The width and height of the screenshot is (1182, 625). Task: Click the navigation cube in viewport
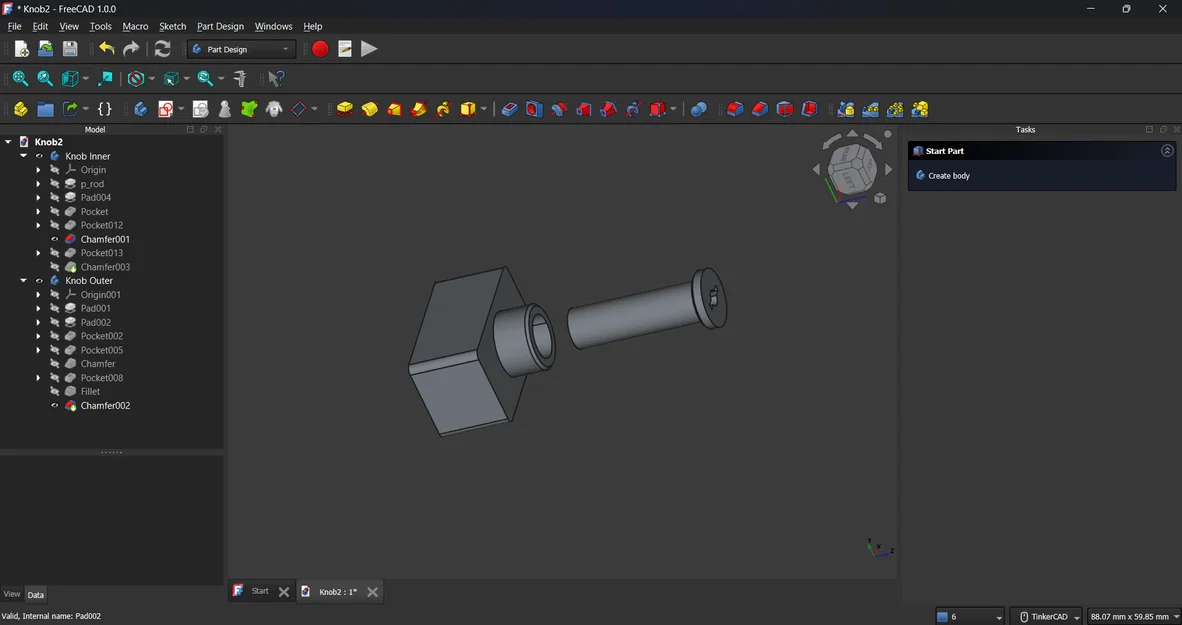click(x=852, y=168)
